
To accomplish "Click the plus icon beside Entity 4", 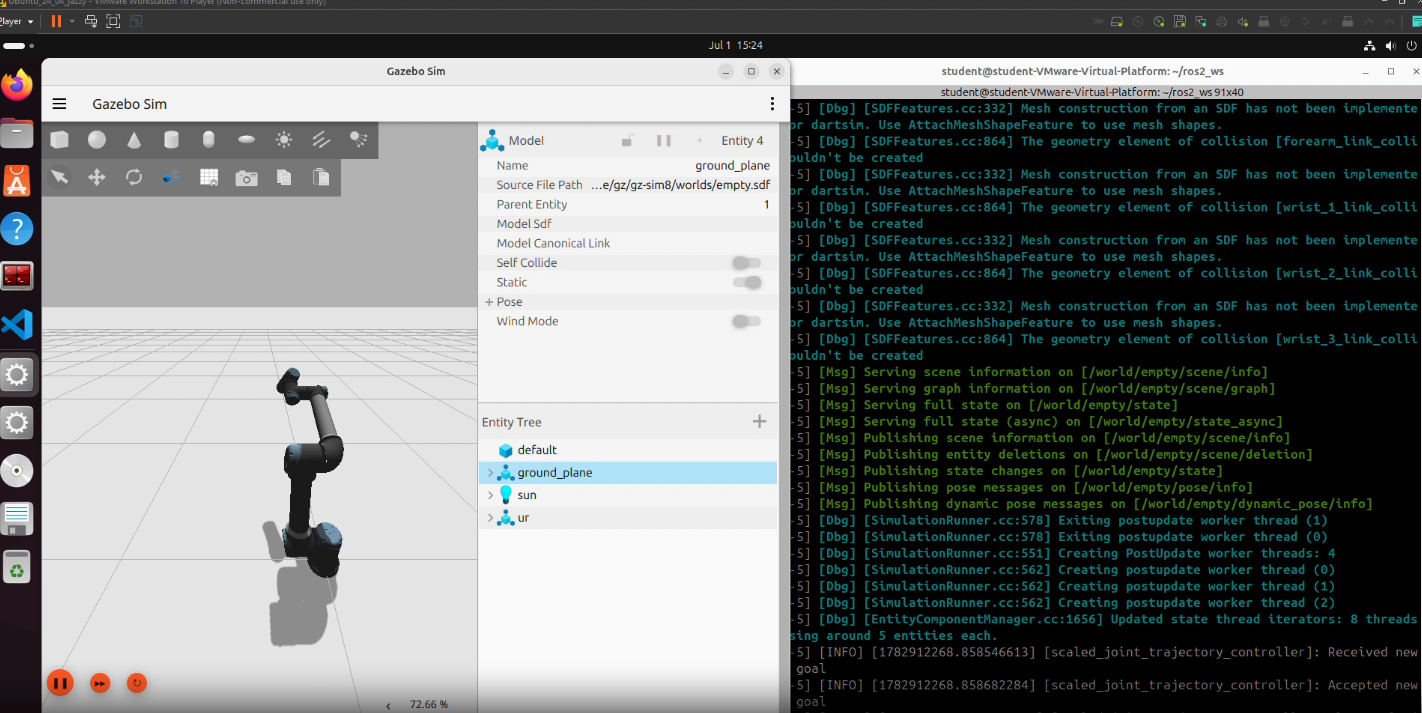I will (700, 141).
